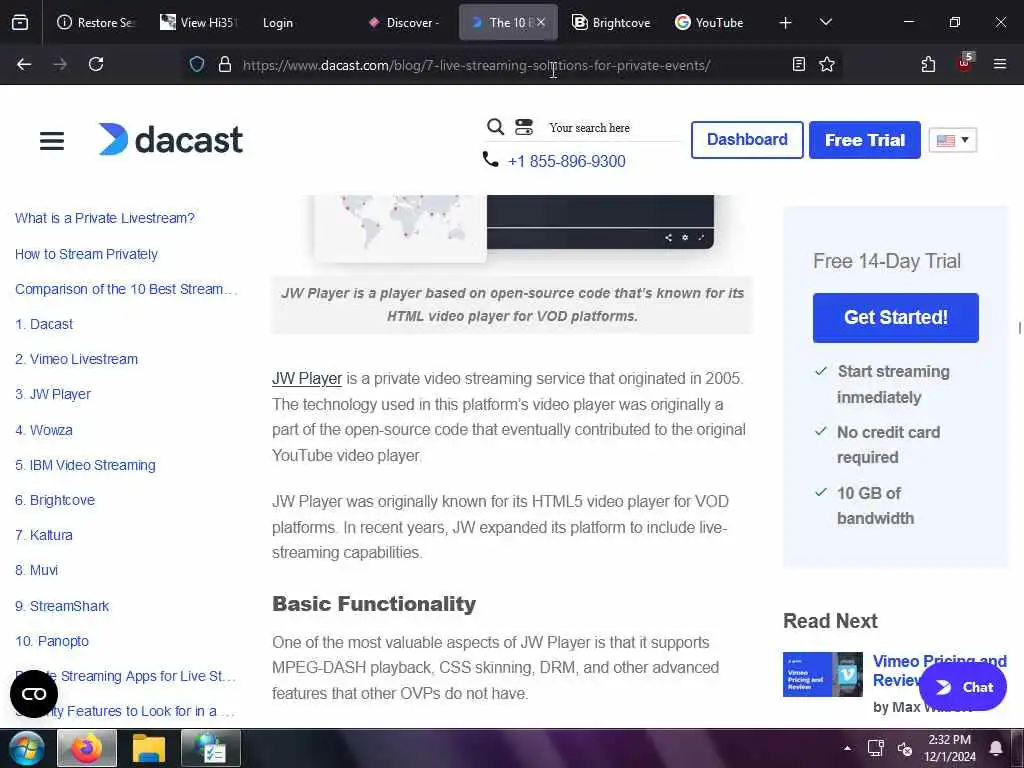Close the active tab 'The 10 B'
1024x768 pixels.
[541, 23]
